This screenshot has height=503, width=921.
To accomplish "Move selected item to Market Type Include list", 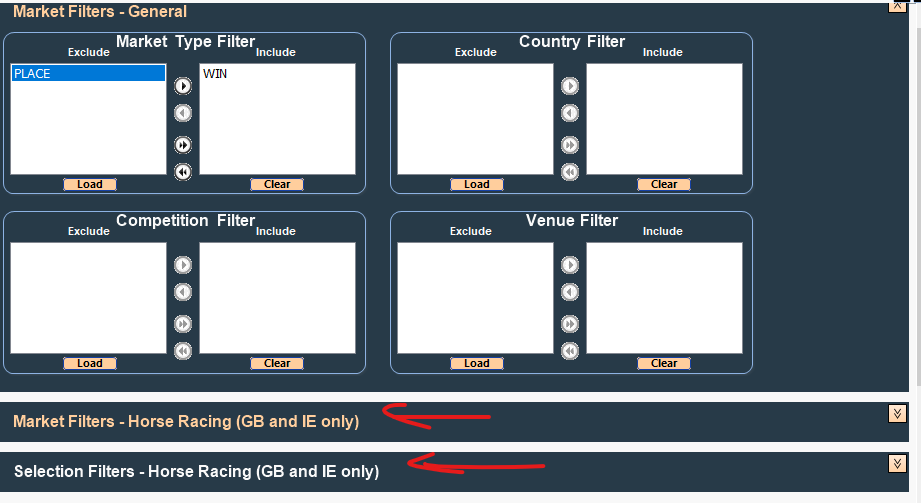I will tap(183, 86).
